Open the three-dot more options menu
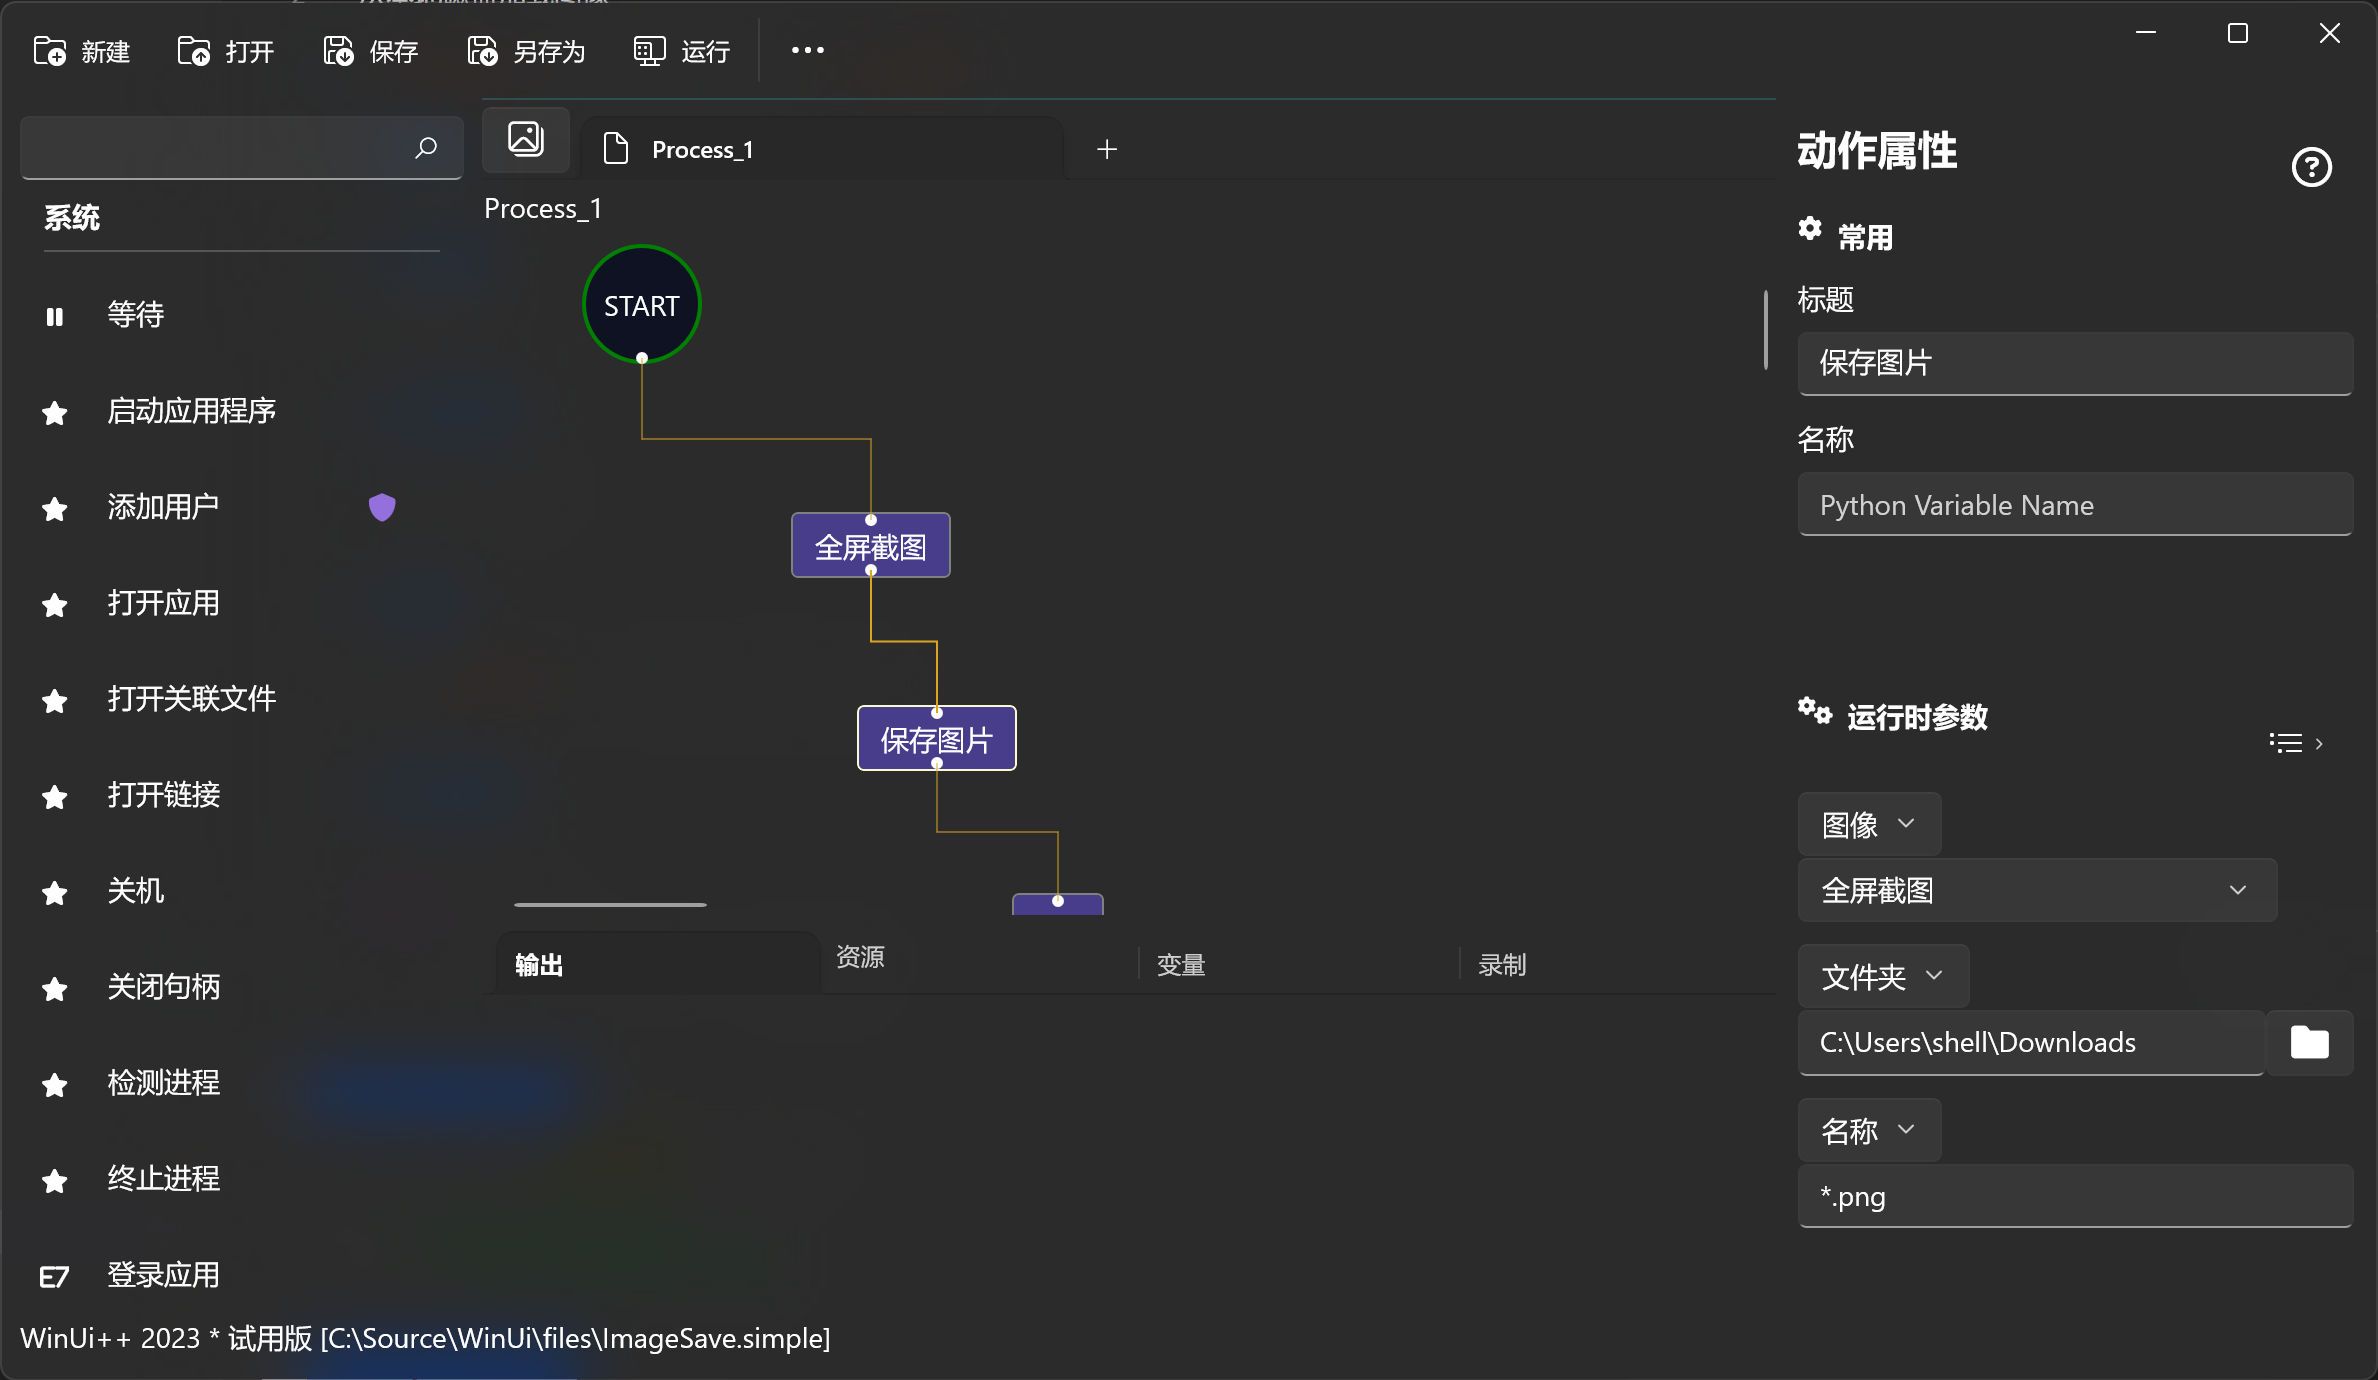This screenshot has width=2378, height=1380. coord(807,50)
